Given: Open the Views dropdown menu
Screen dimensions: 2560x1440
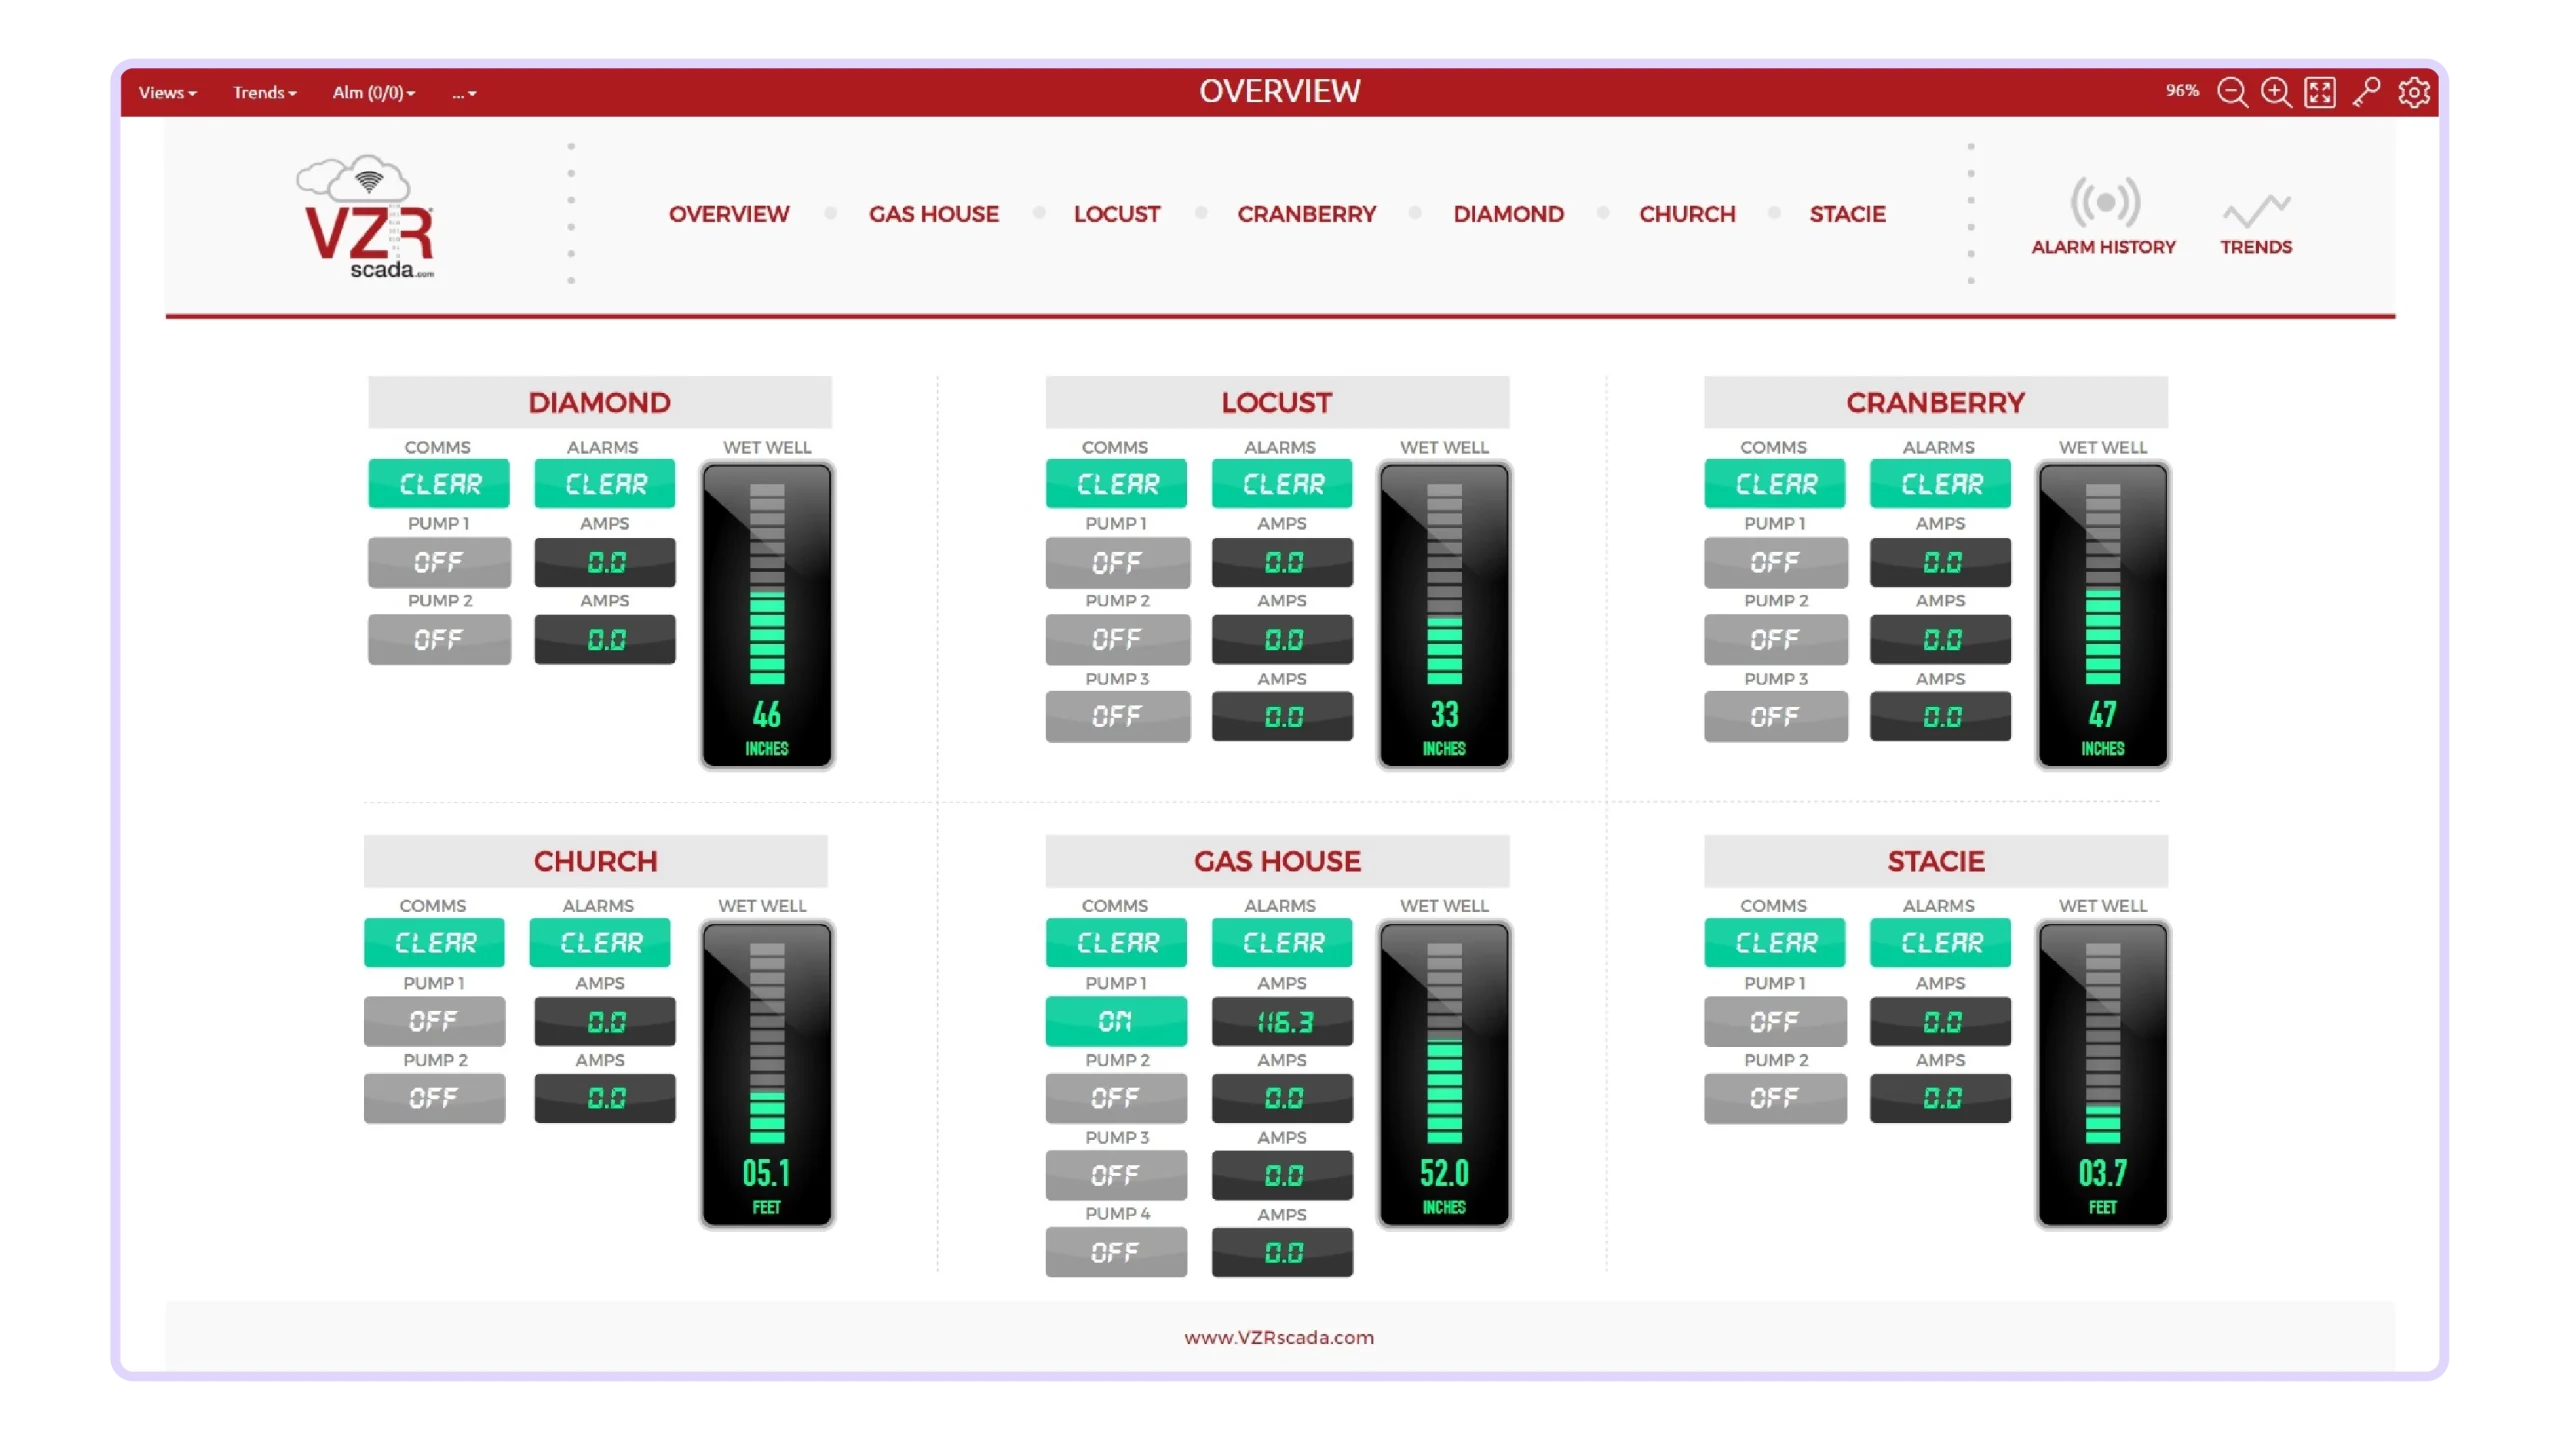Looking at the screenshot, I should tap(167, 92).
